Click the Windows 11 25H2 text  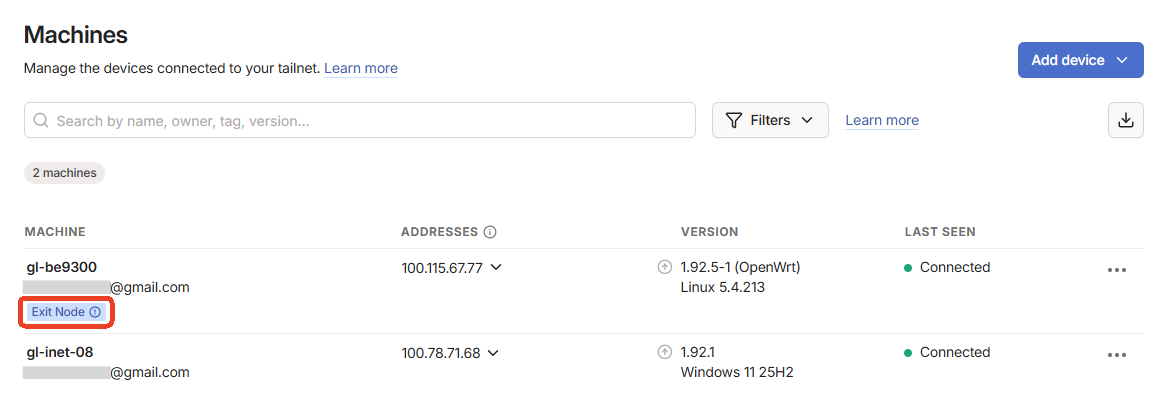[737, 372]
